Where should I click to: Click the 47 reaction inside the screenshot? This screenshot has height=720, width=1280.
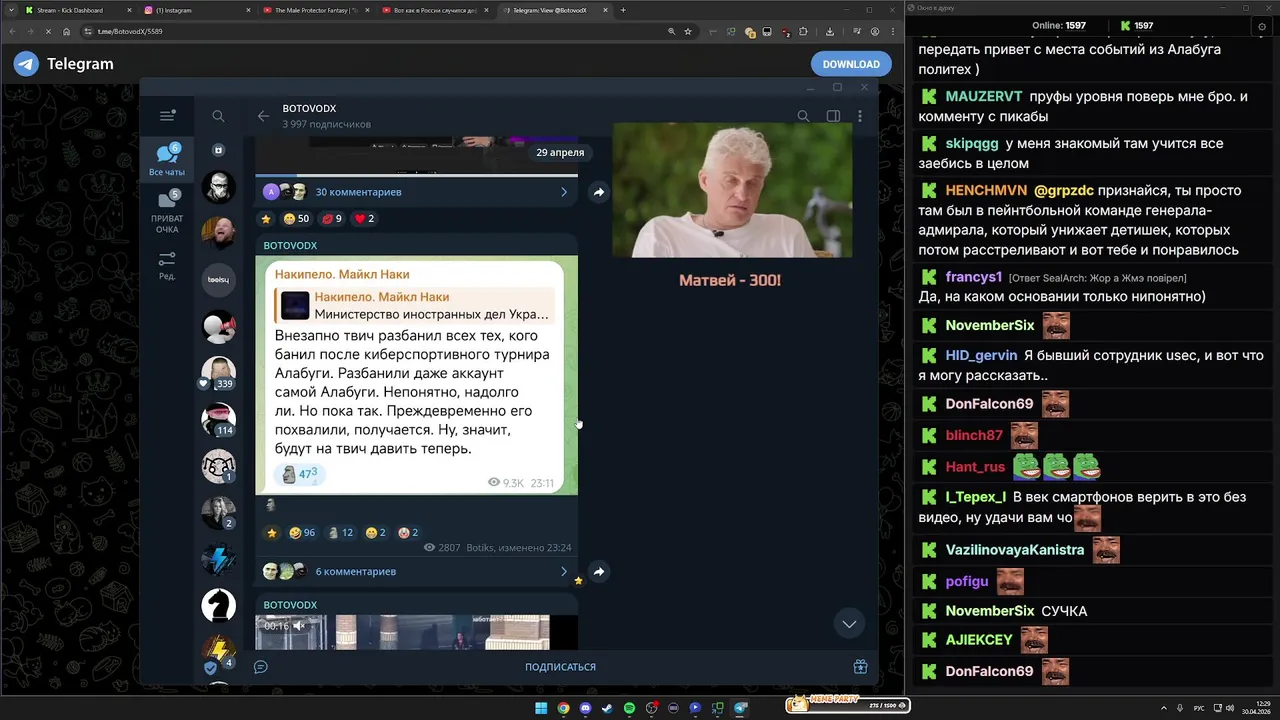pyautogui.click(x=299, y=475)
